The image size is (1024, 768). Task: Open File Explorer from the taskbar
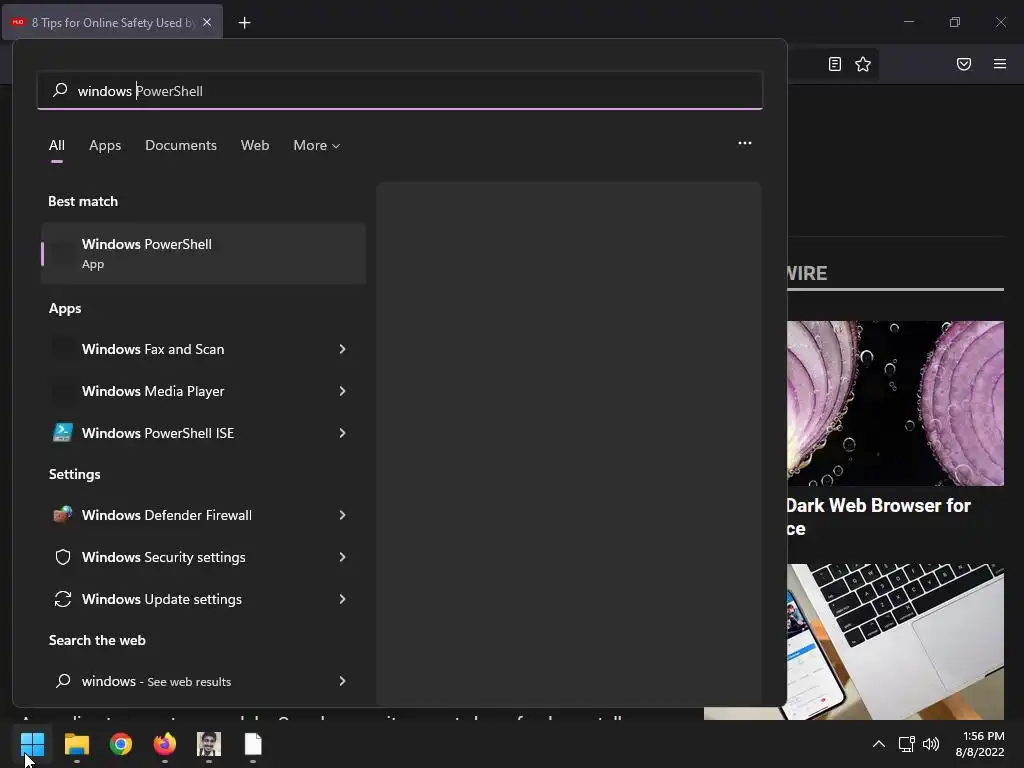tap(76, 744)
